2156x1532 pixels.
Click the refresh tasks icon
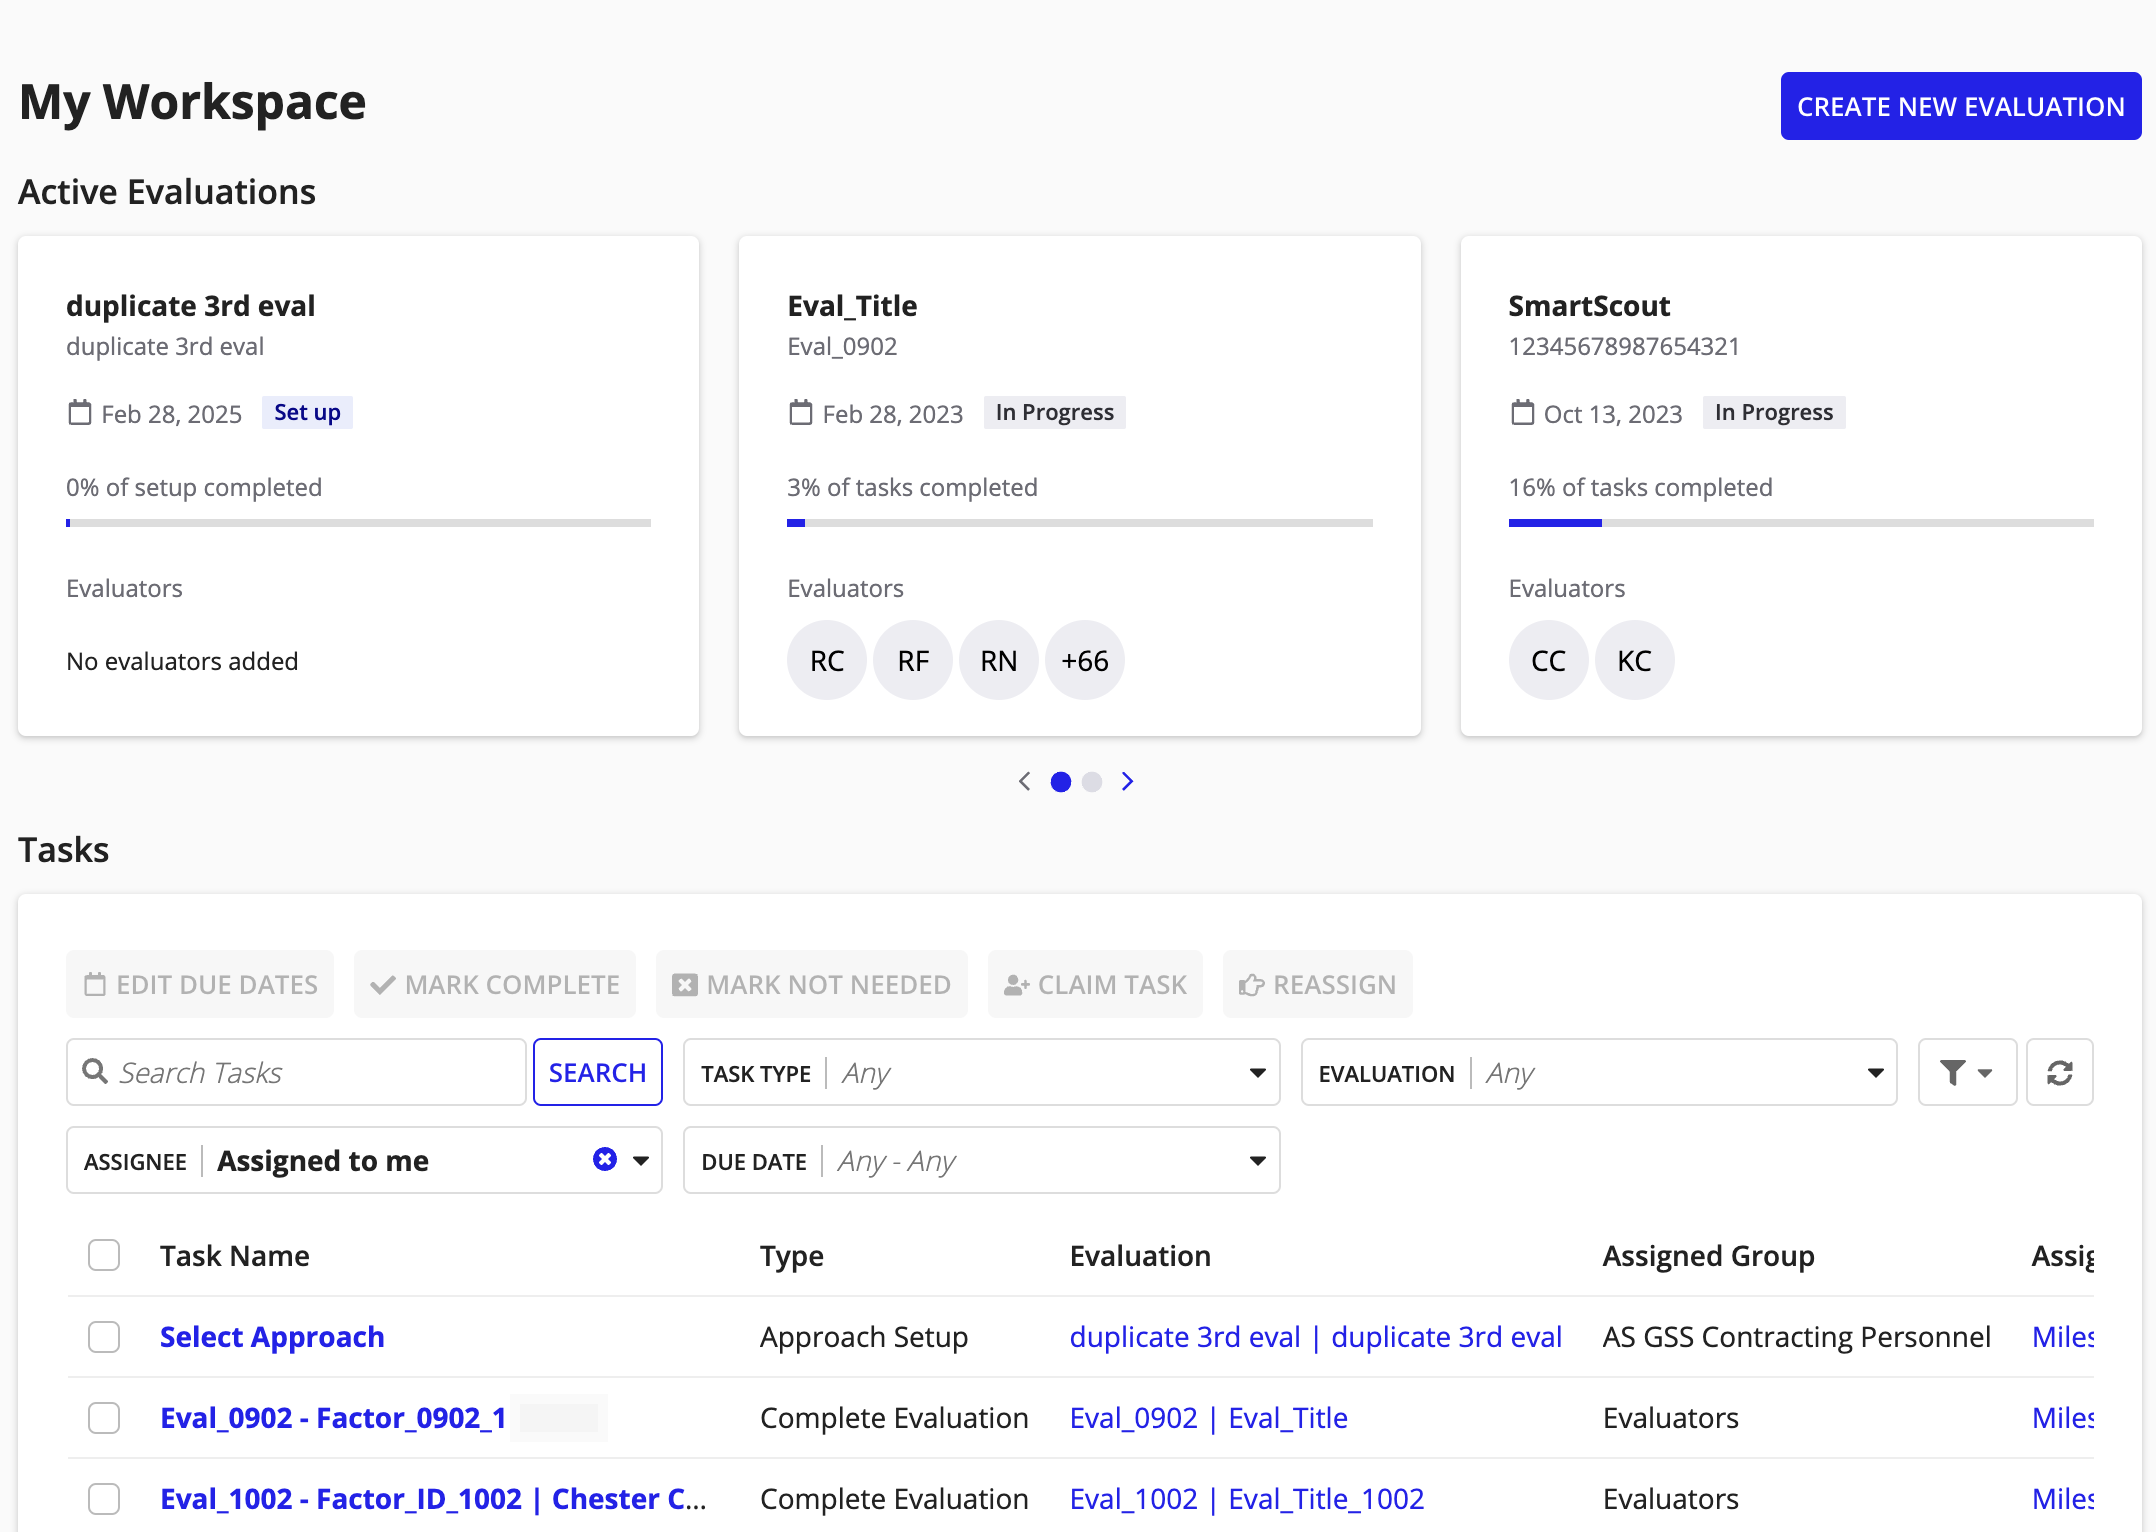(2059, 1072)
